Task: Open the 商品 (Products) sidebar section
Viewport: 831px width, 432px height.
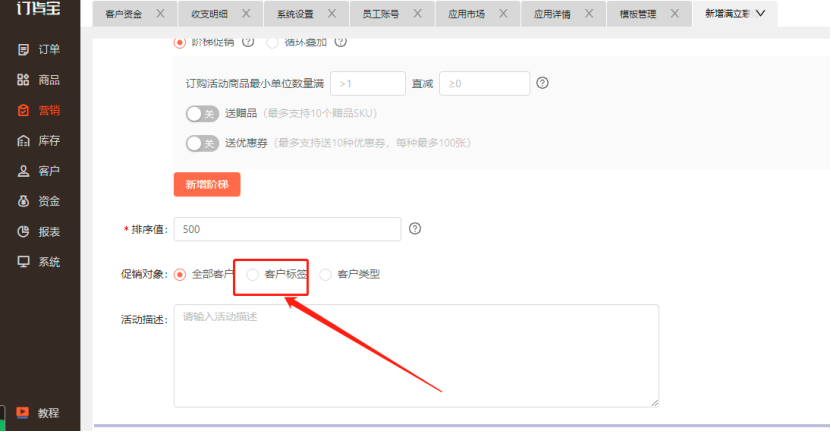Action: 38,80
